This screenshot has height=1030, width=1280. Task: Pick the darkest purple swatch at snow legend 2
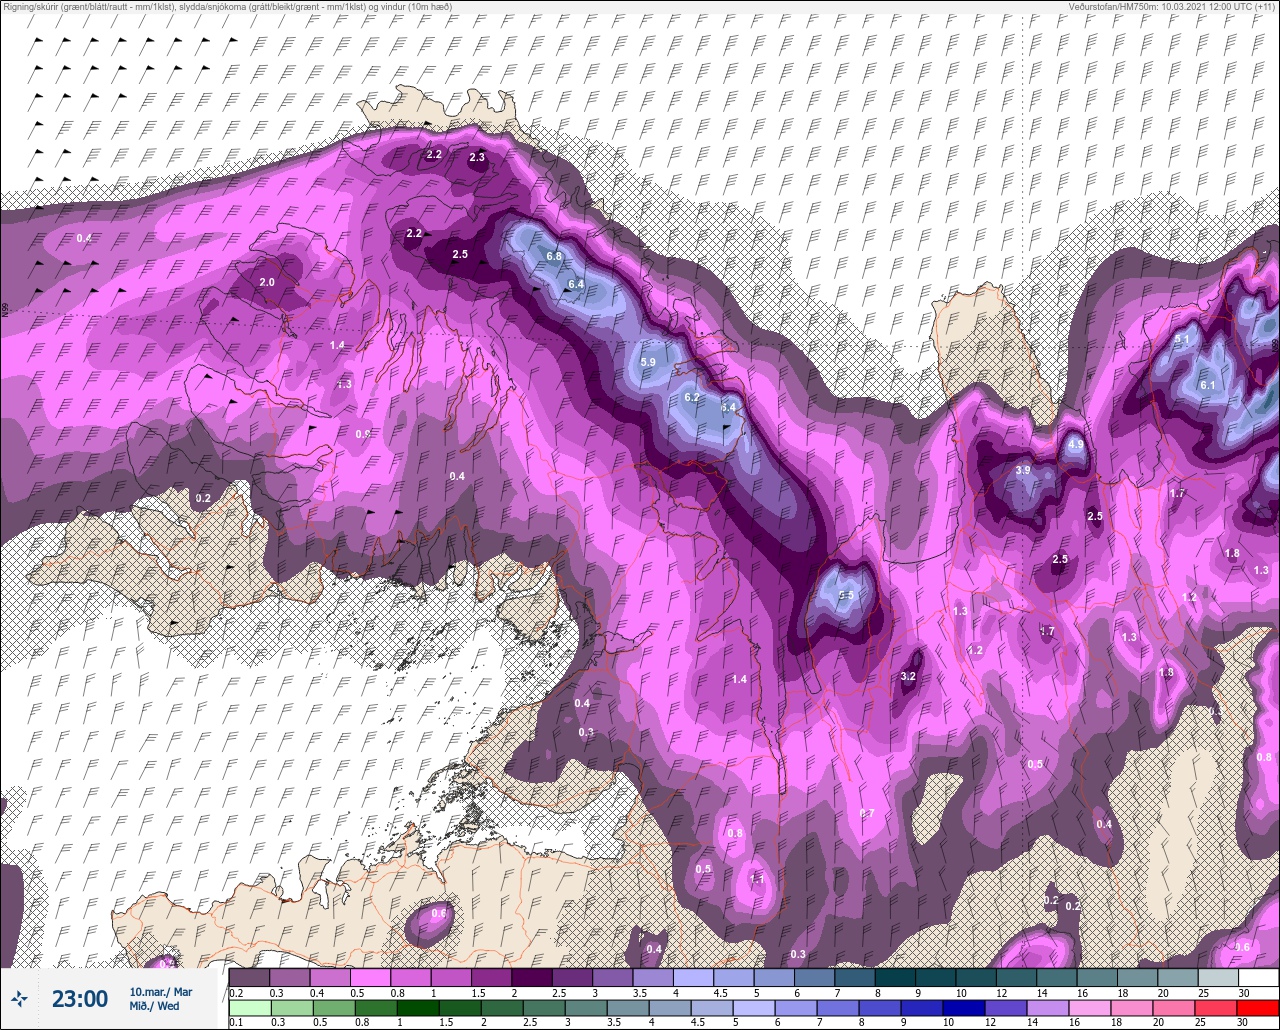531,977
